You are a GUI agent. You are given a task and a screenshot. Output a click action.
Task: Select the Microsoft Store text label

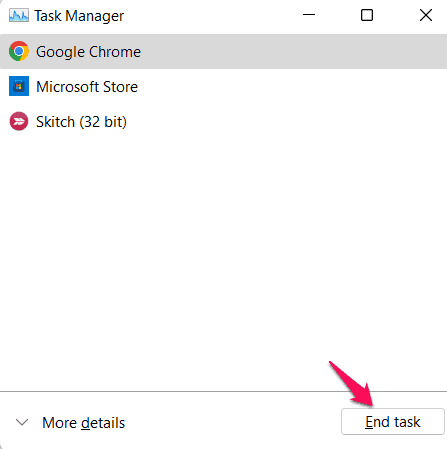tap(87, 87)
